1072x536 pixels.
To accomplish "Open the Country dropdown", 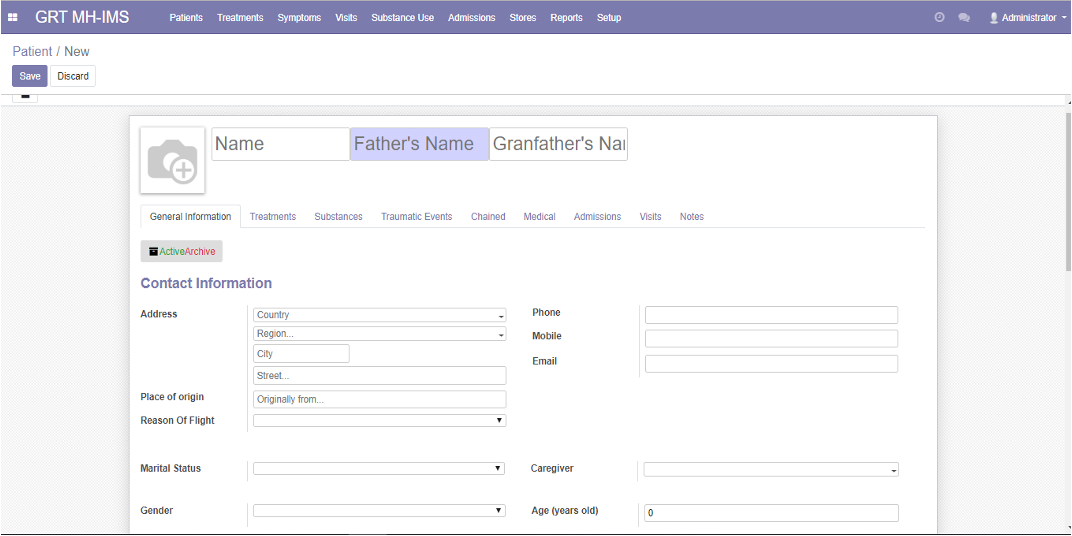I will [x=379, y=315].
